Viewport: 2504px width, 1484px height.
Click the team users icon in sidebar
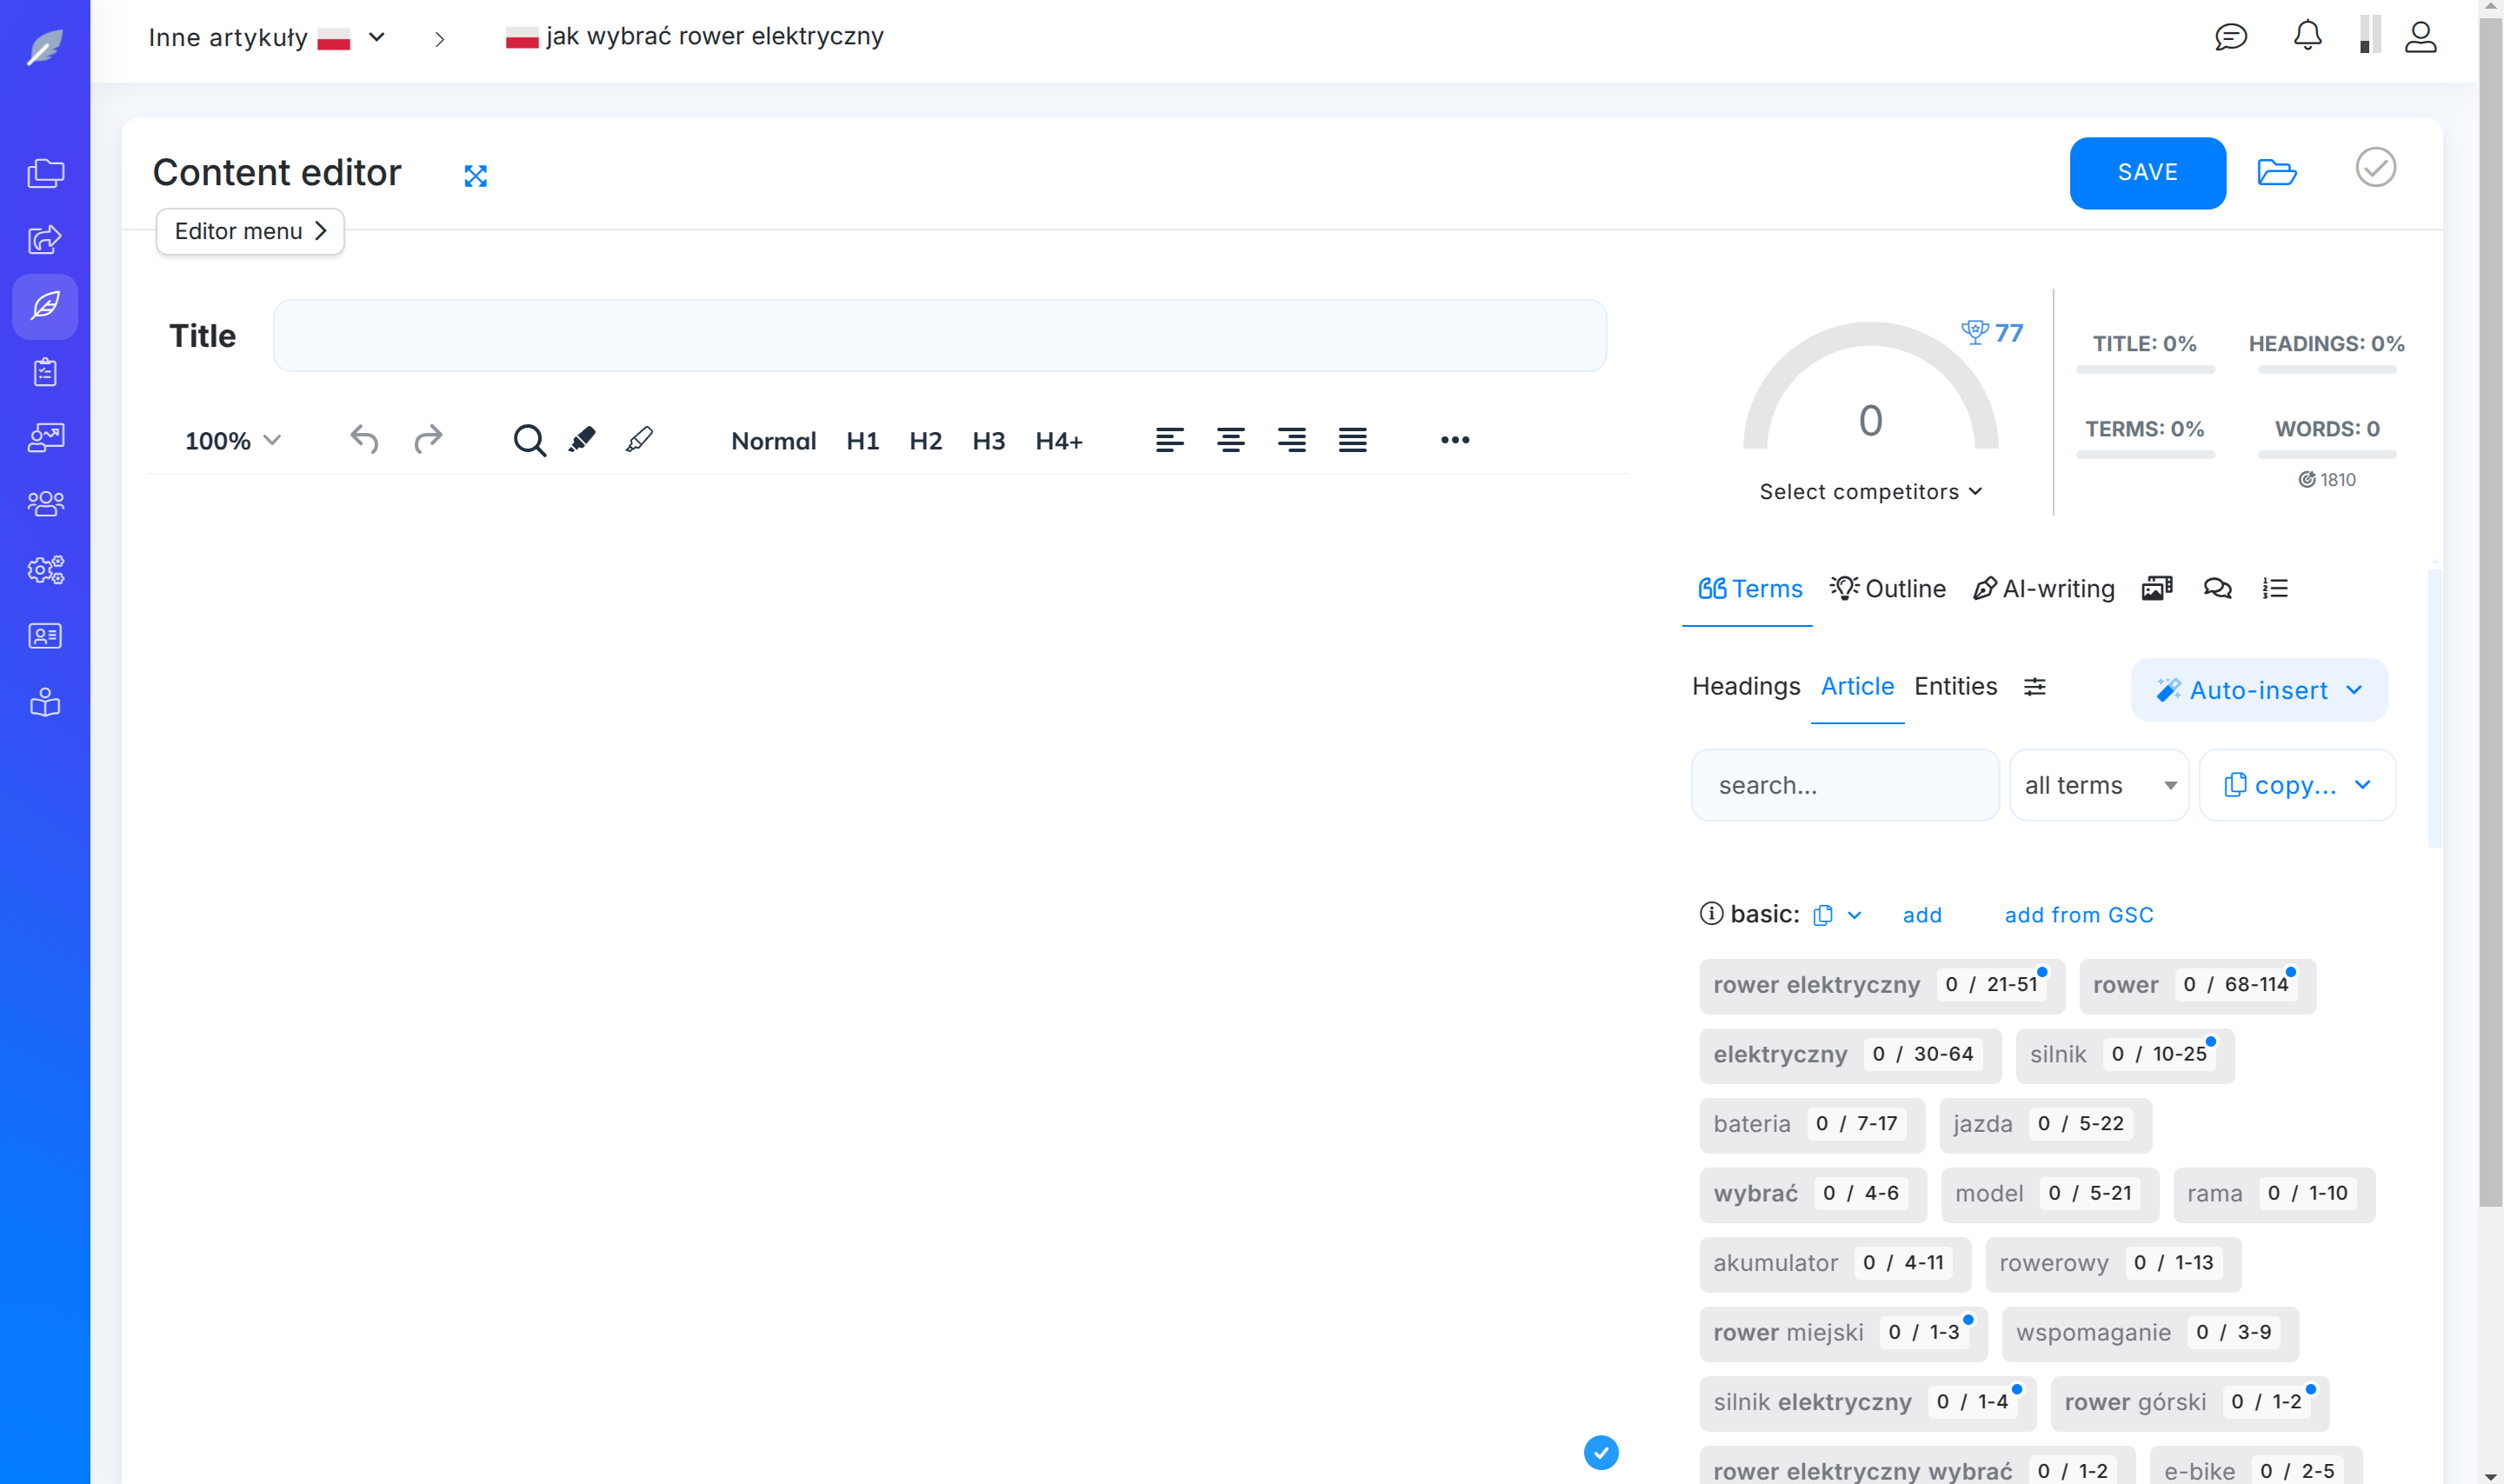pyautogui.click(x=45, y=503)
